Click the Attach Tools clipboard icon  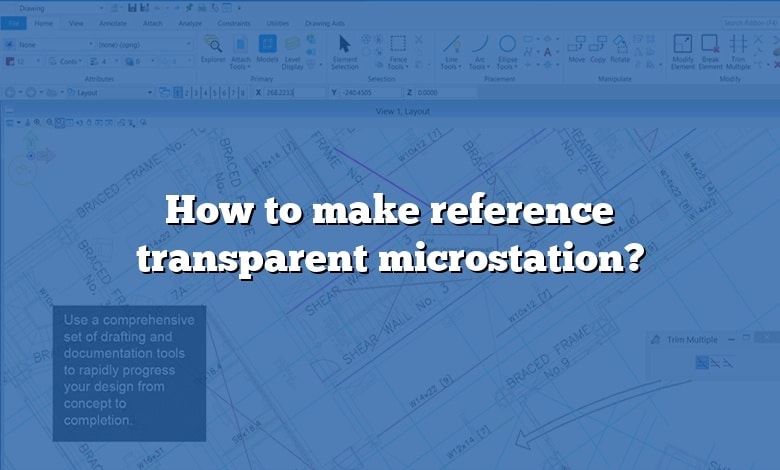pos(240,44)
